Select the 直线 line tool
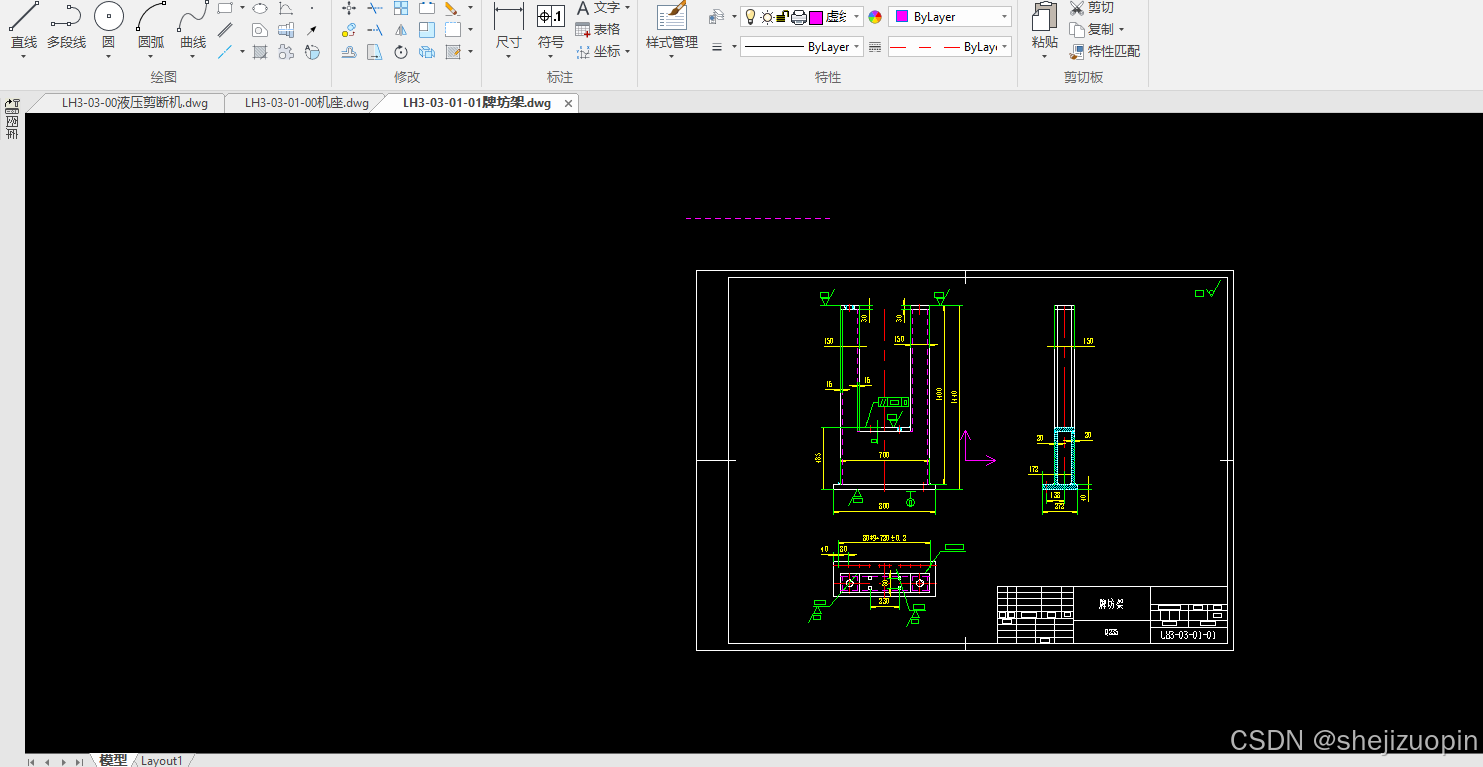 pyautogui.click(x=24, y=26)
